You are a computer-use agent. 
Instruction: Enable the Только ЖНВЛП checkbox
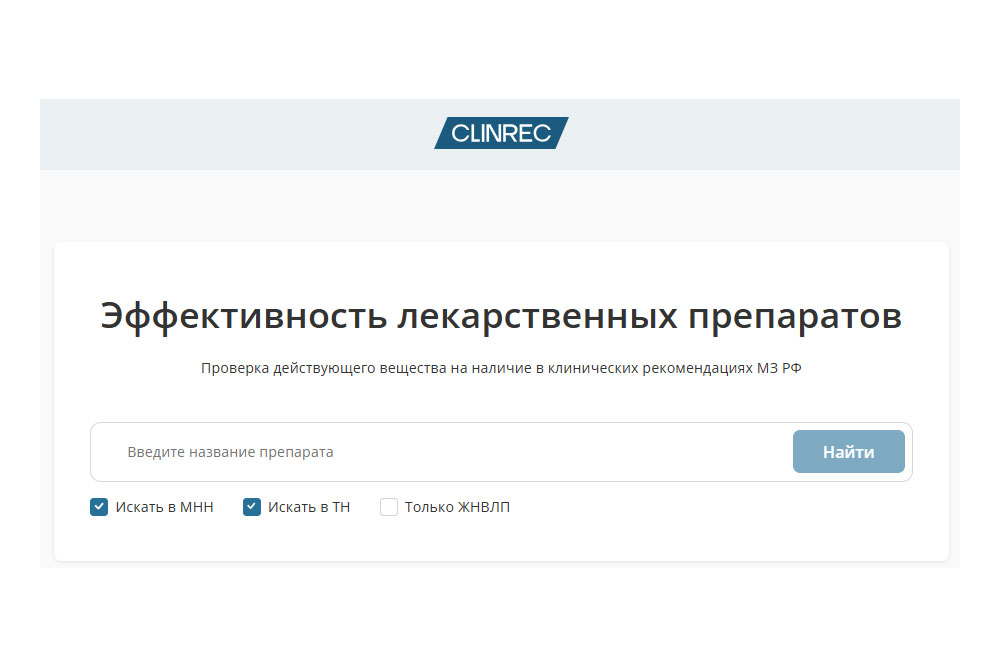(x=389, y=507)
